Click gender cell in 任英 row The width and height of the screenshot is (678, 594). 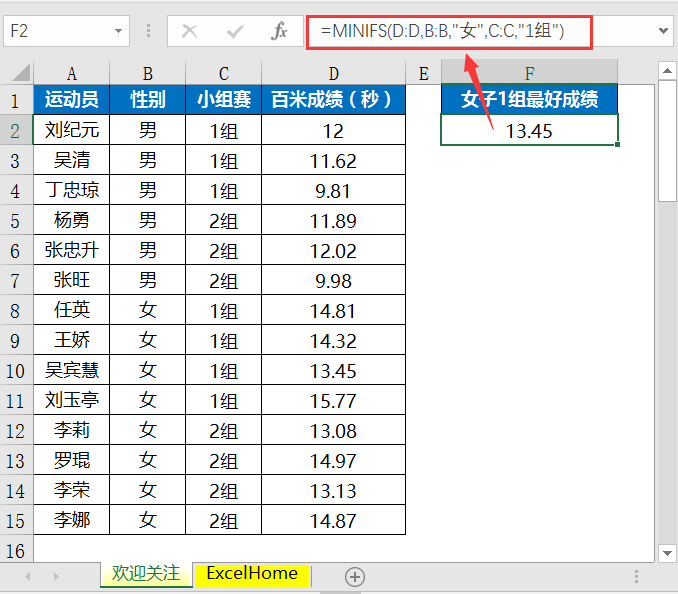[x=147, y=310]
